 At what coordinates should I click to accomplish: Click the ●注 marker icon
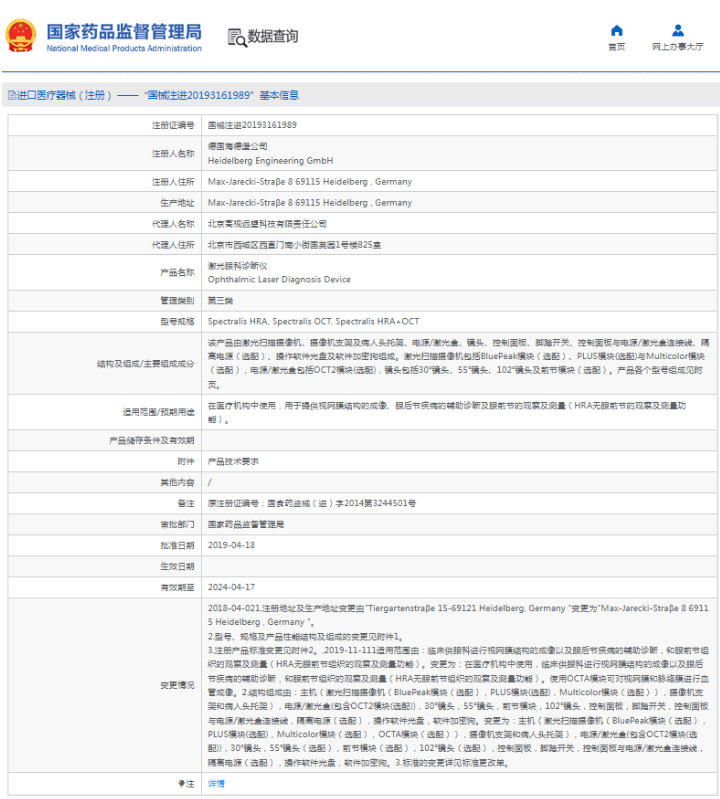182,784
